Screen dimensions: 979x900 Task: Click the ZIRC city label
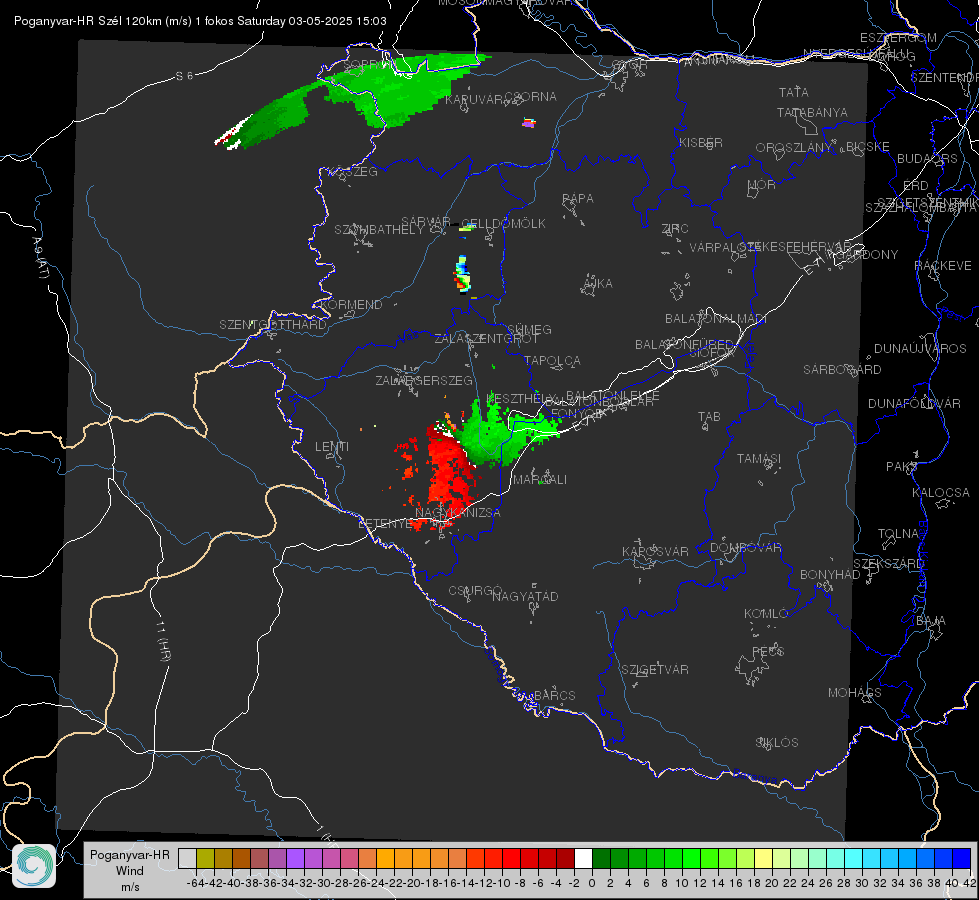(675, 229)
